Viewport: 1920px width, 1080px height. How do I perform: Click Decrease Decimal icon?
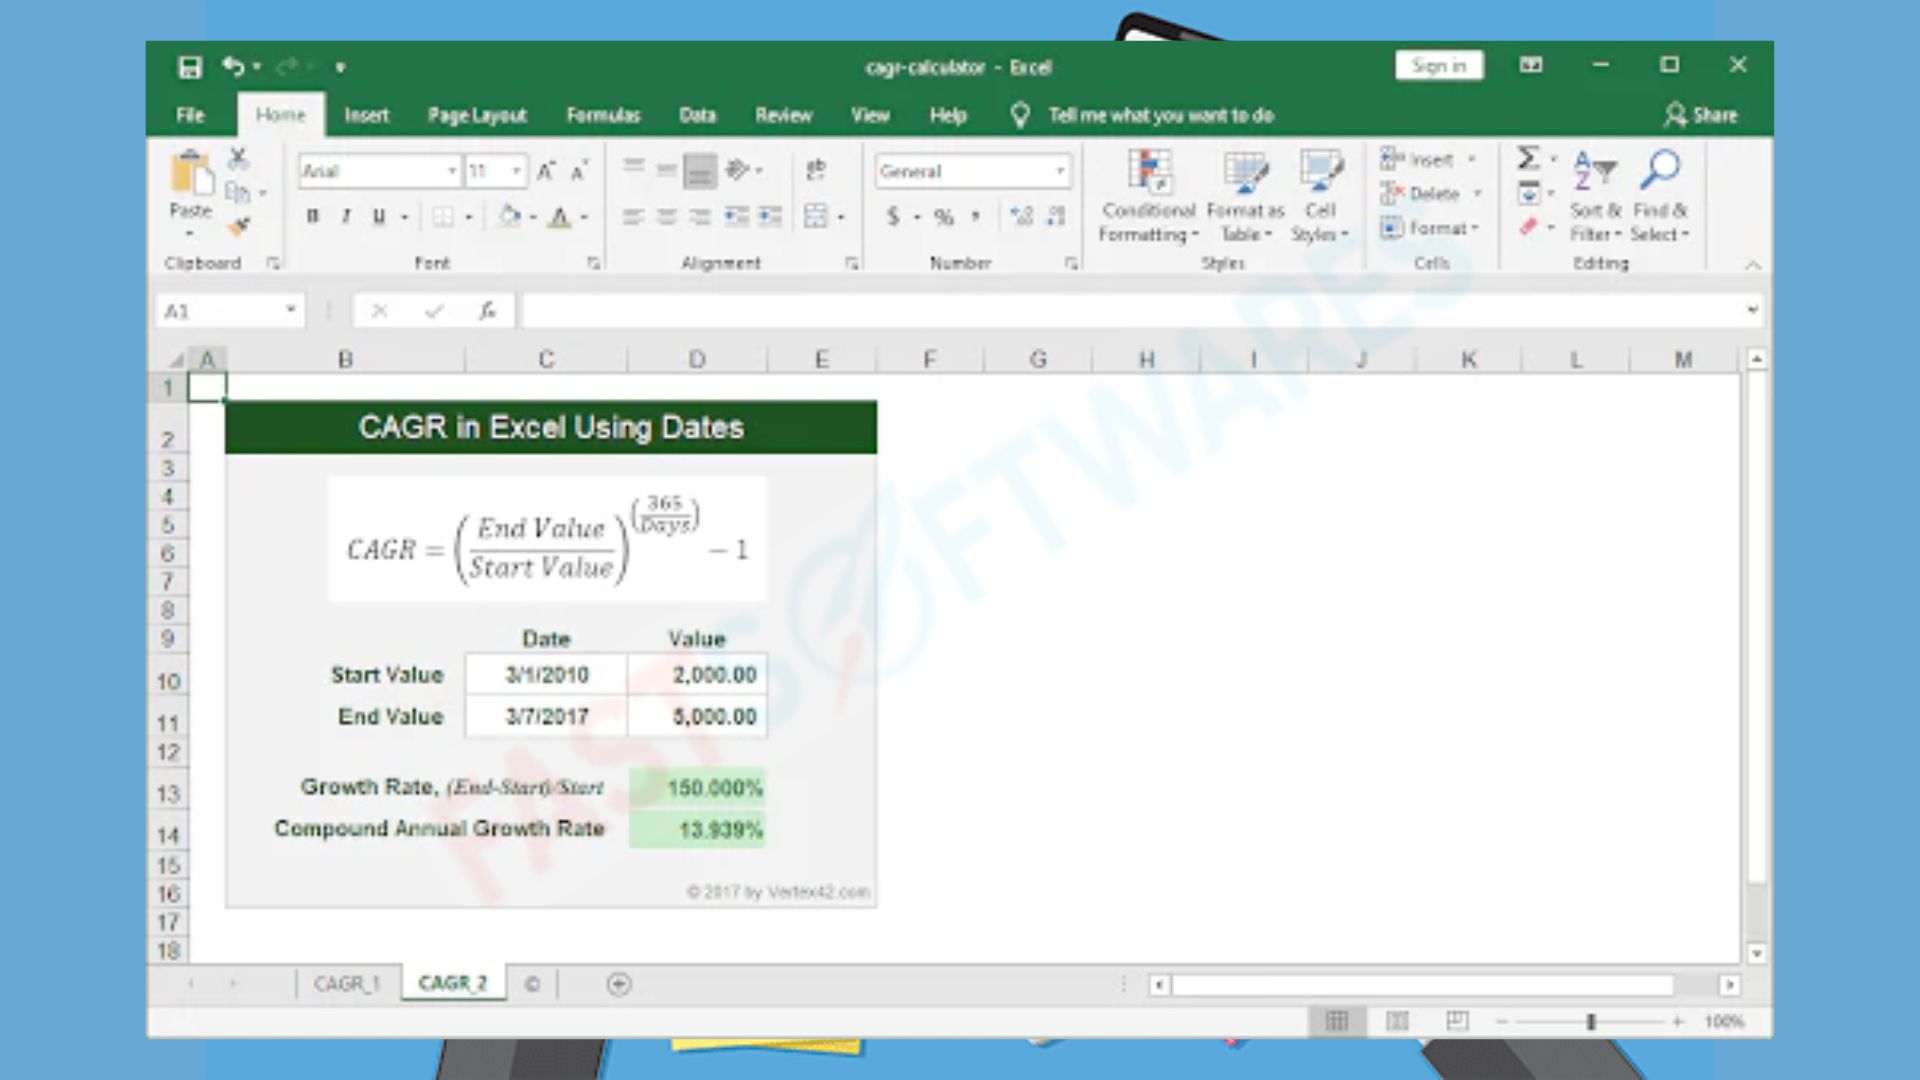[1056, 216]
